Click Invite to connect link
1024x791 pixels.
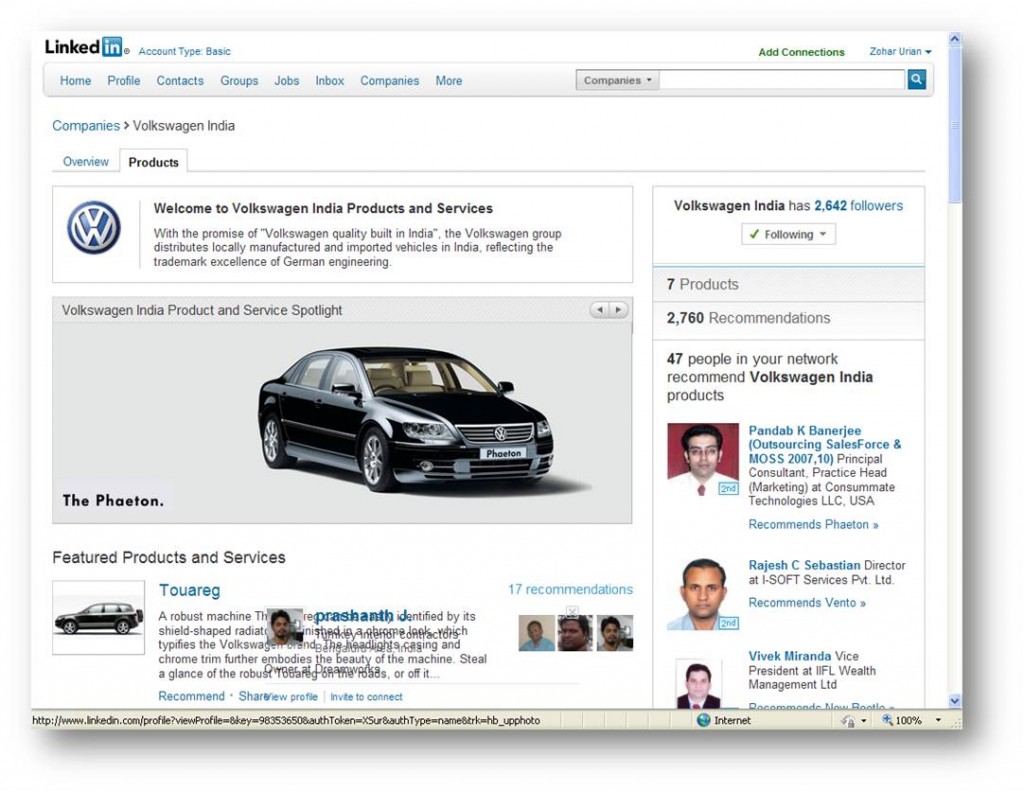click(366, 697)
